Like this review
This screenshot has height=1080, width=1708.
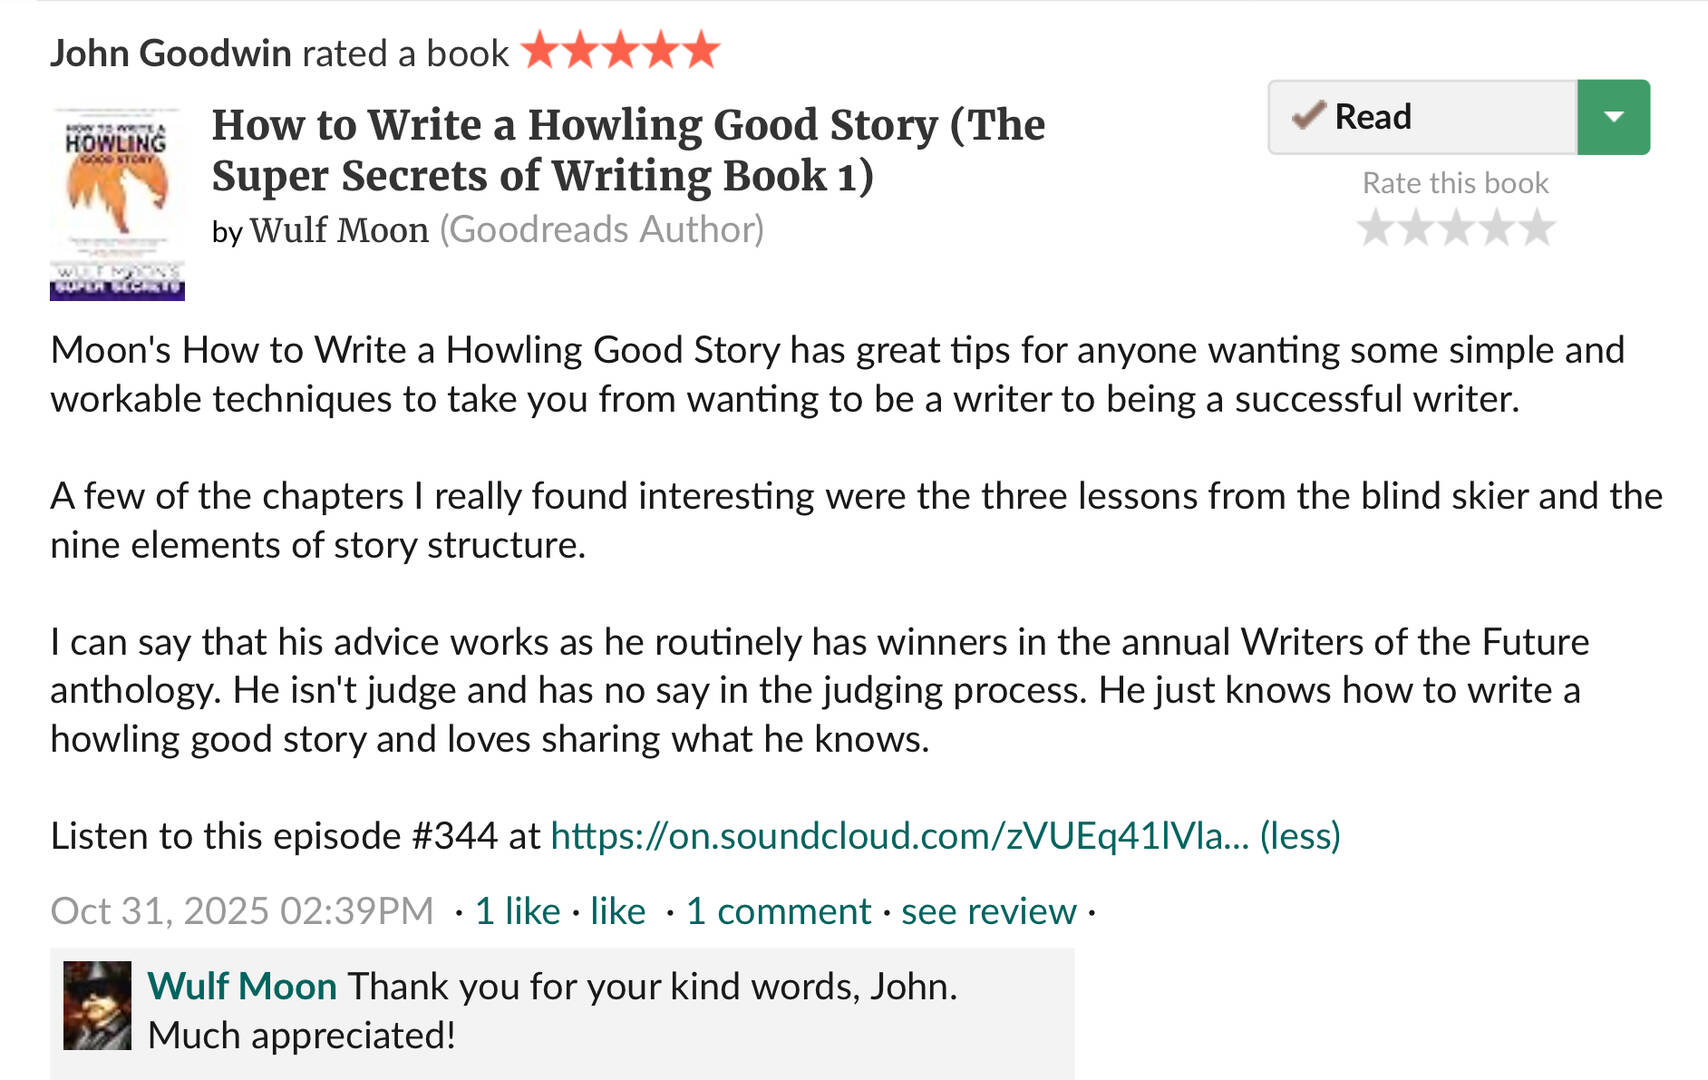tap(617, 912)
